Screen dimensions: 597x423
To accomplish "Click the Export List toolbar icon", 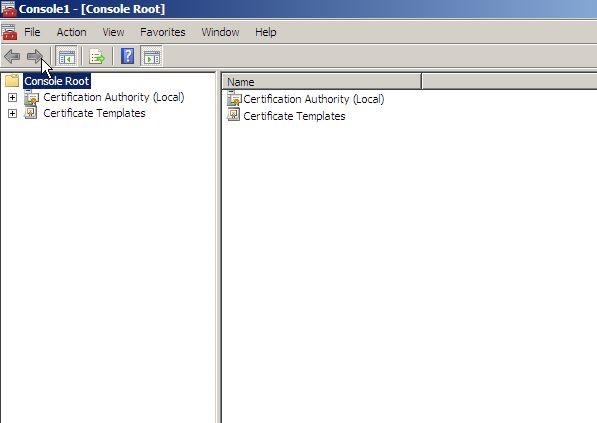I will [97, 56].
